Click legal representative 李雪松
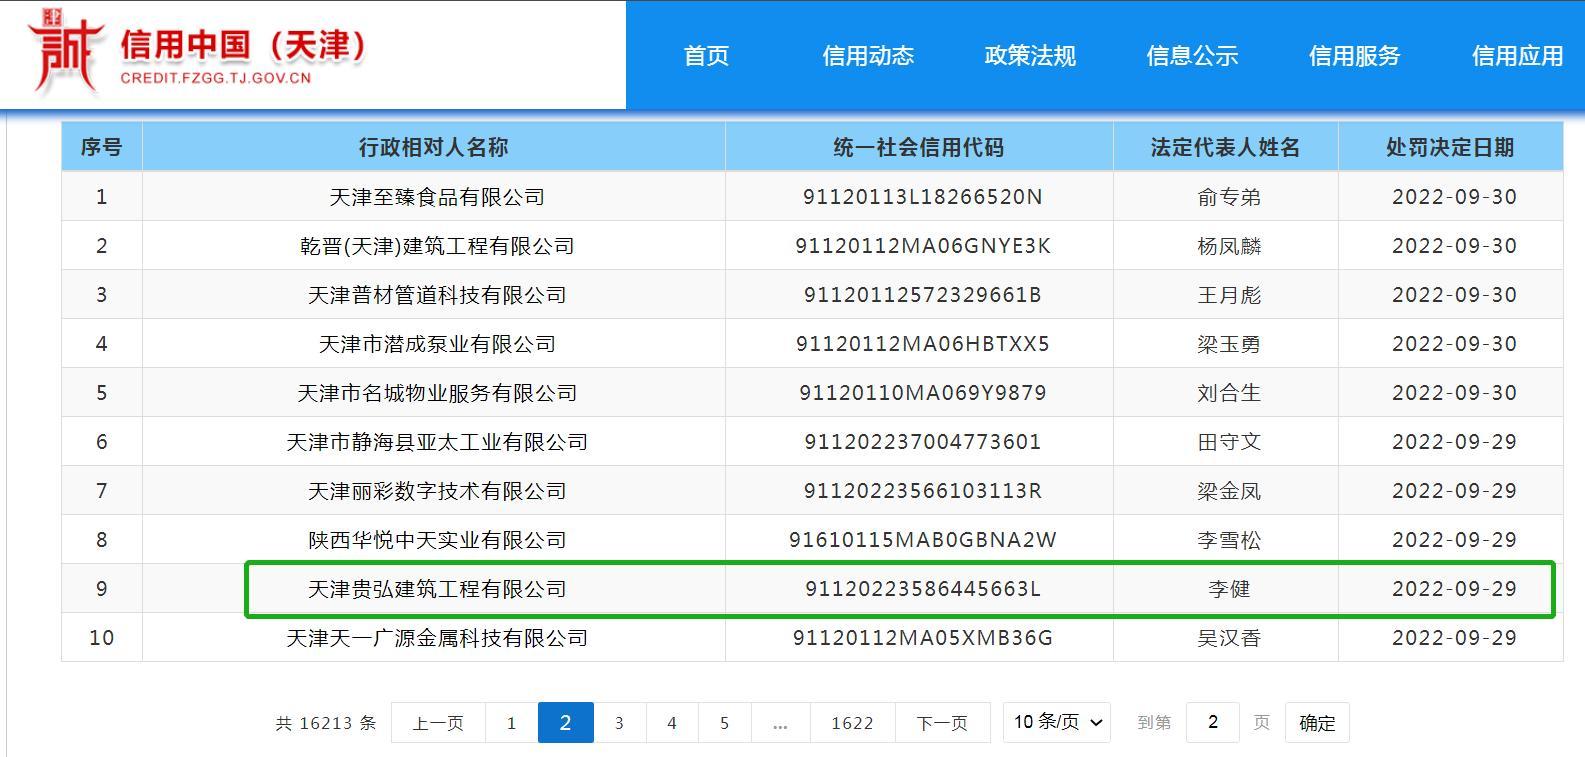The width and height of the screenshot is (1585, 757). (x=1229, y=540)
